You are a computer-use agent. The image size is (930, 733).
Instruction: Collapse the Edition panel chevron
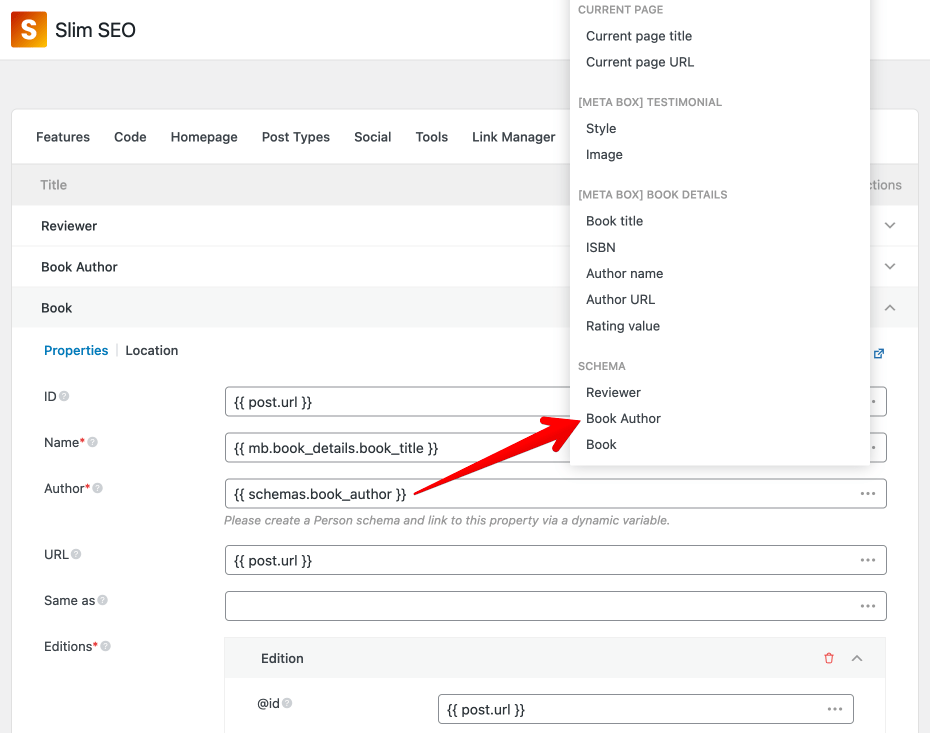point(857,658)
